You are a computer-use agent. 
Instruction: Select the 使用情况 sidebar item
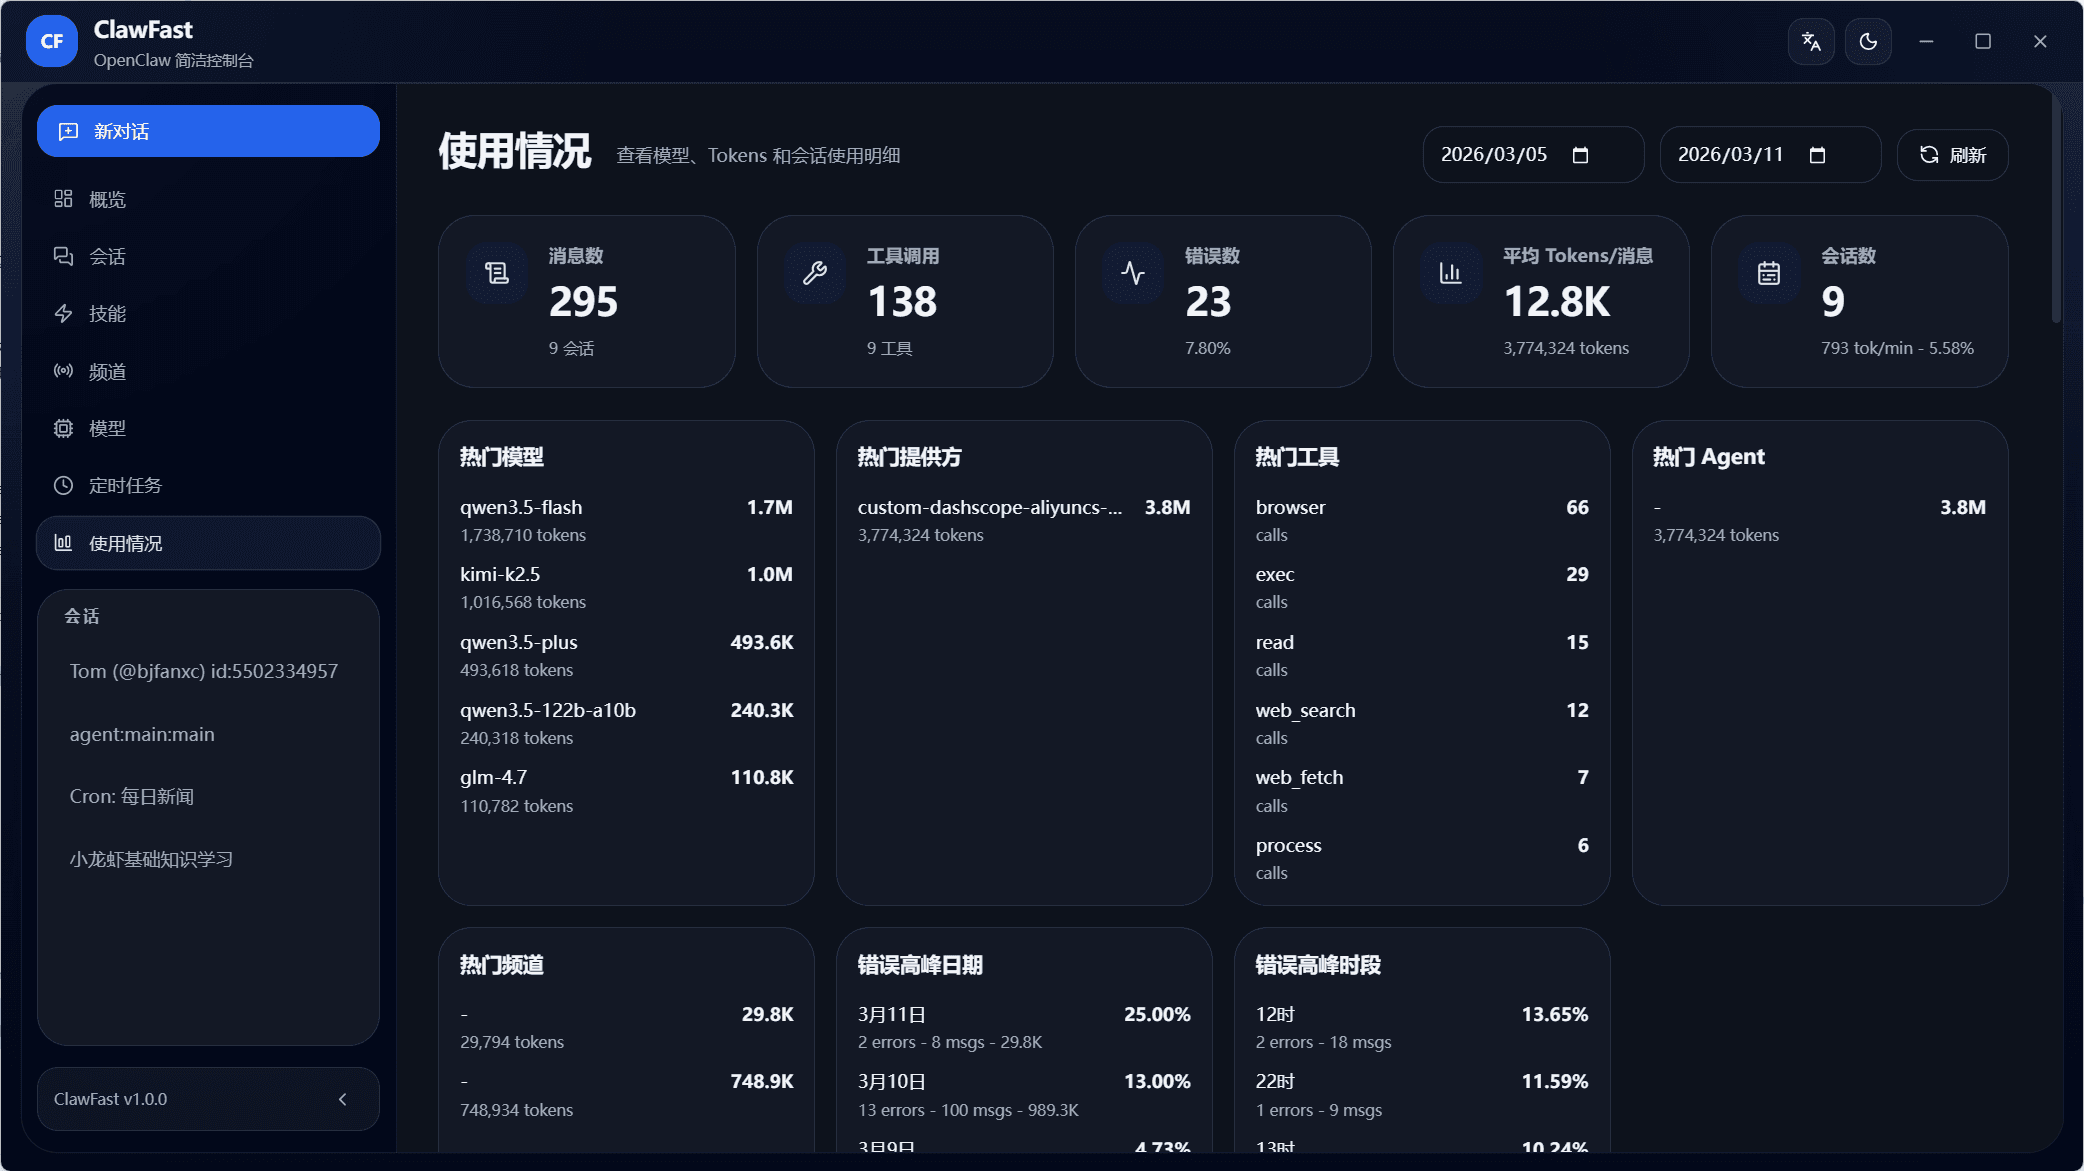[124, 543]
